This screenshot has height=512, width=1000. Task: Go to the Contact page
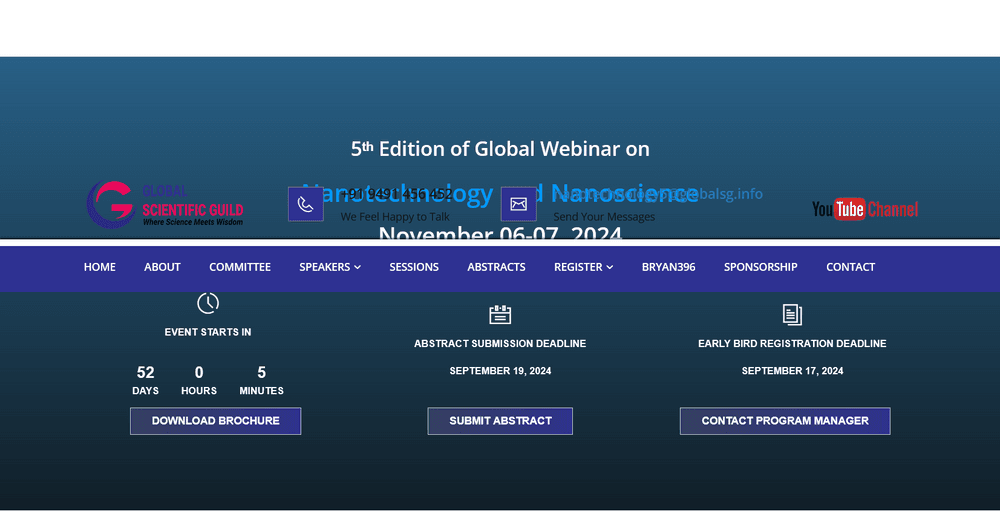(x=850, y=267)
